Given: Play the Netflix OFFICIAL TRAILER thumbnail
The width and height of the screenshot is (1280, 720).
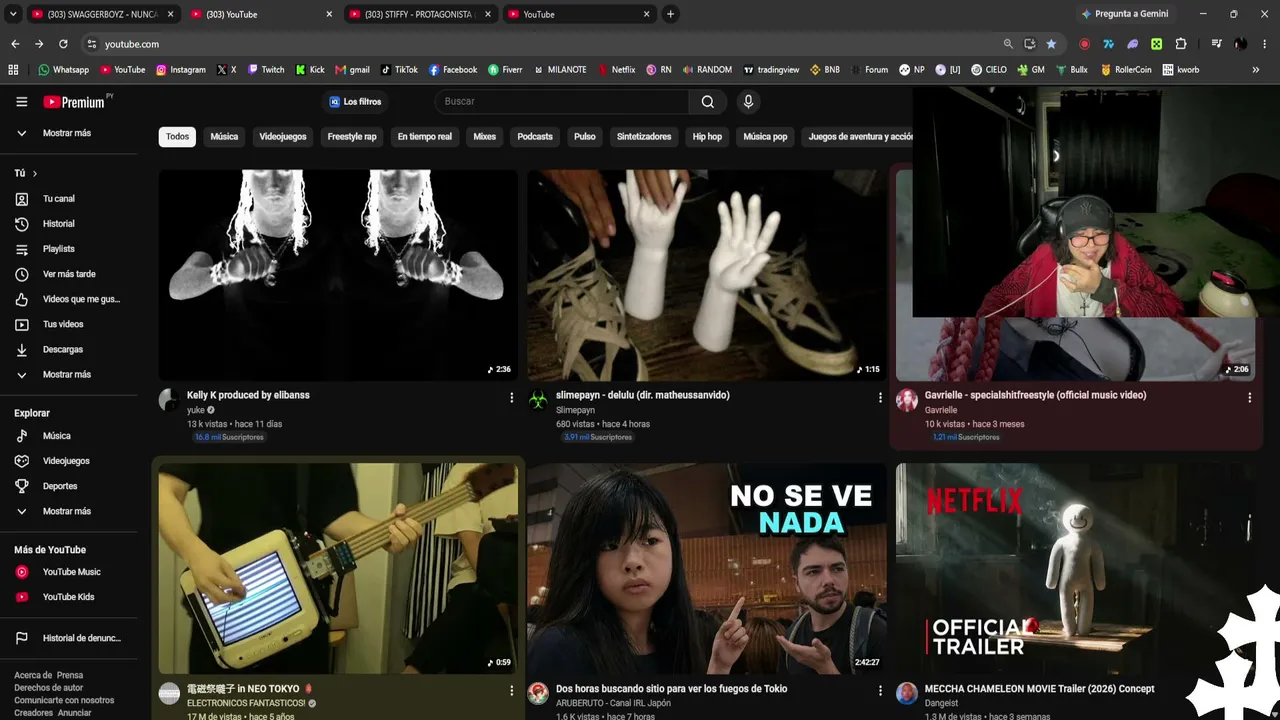Looking at the screenshot, I should [1076, 568].
